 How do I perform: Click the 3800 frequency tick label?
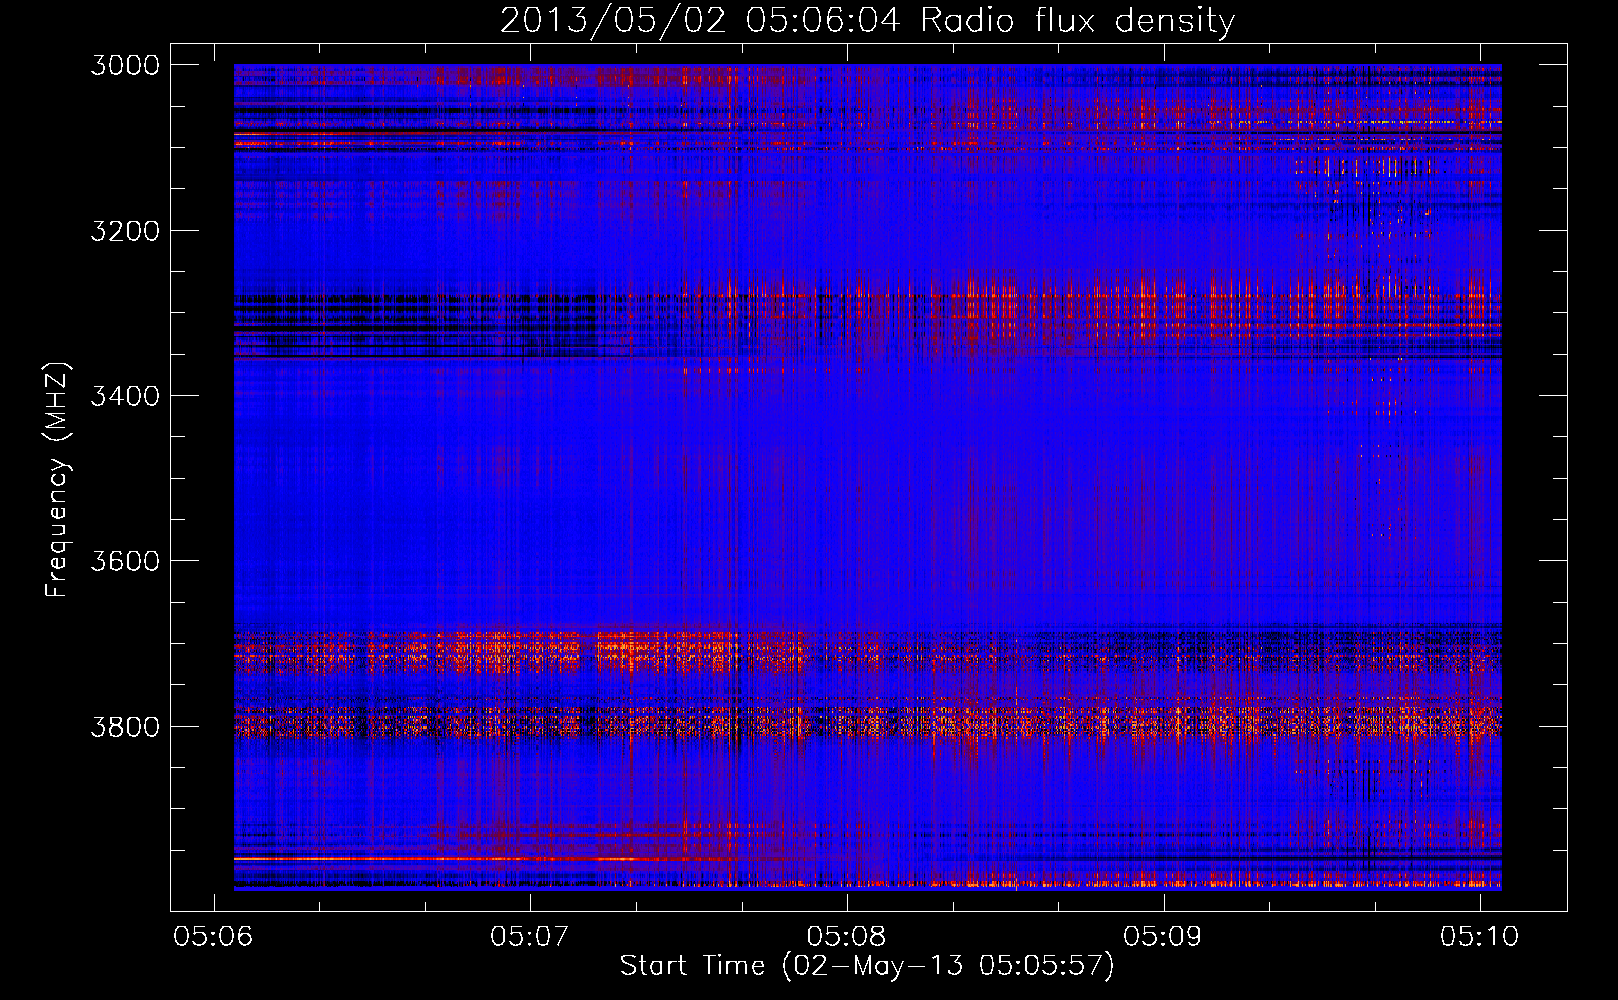point(125,726)
